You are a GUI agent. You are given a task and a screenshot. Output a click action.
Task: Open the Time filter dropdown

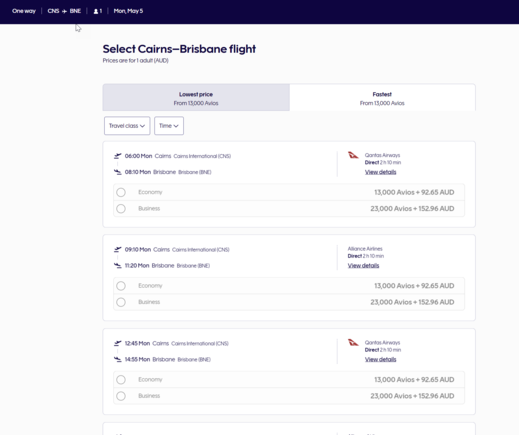click(169, 126)
